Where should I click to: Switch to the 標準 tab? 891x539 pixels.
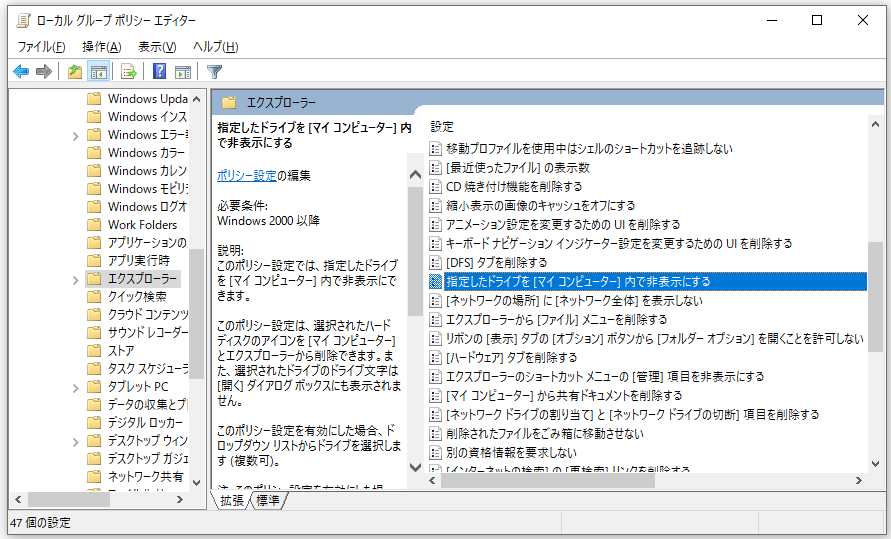(268, 500)
